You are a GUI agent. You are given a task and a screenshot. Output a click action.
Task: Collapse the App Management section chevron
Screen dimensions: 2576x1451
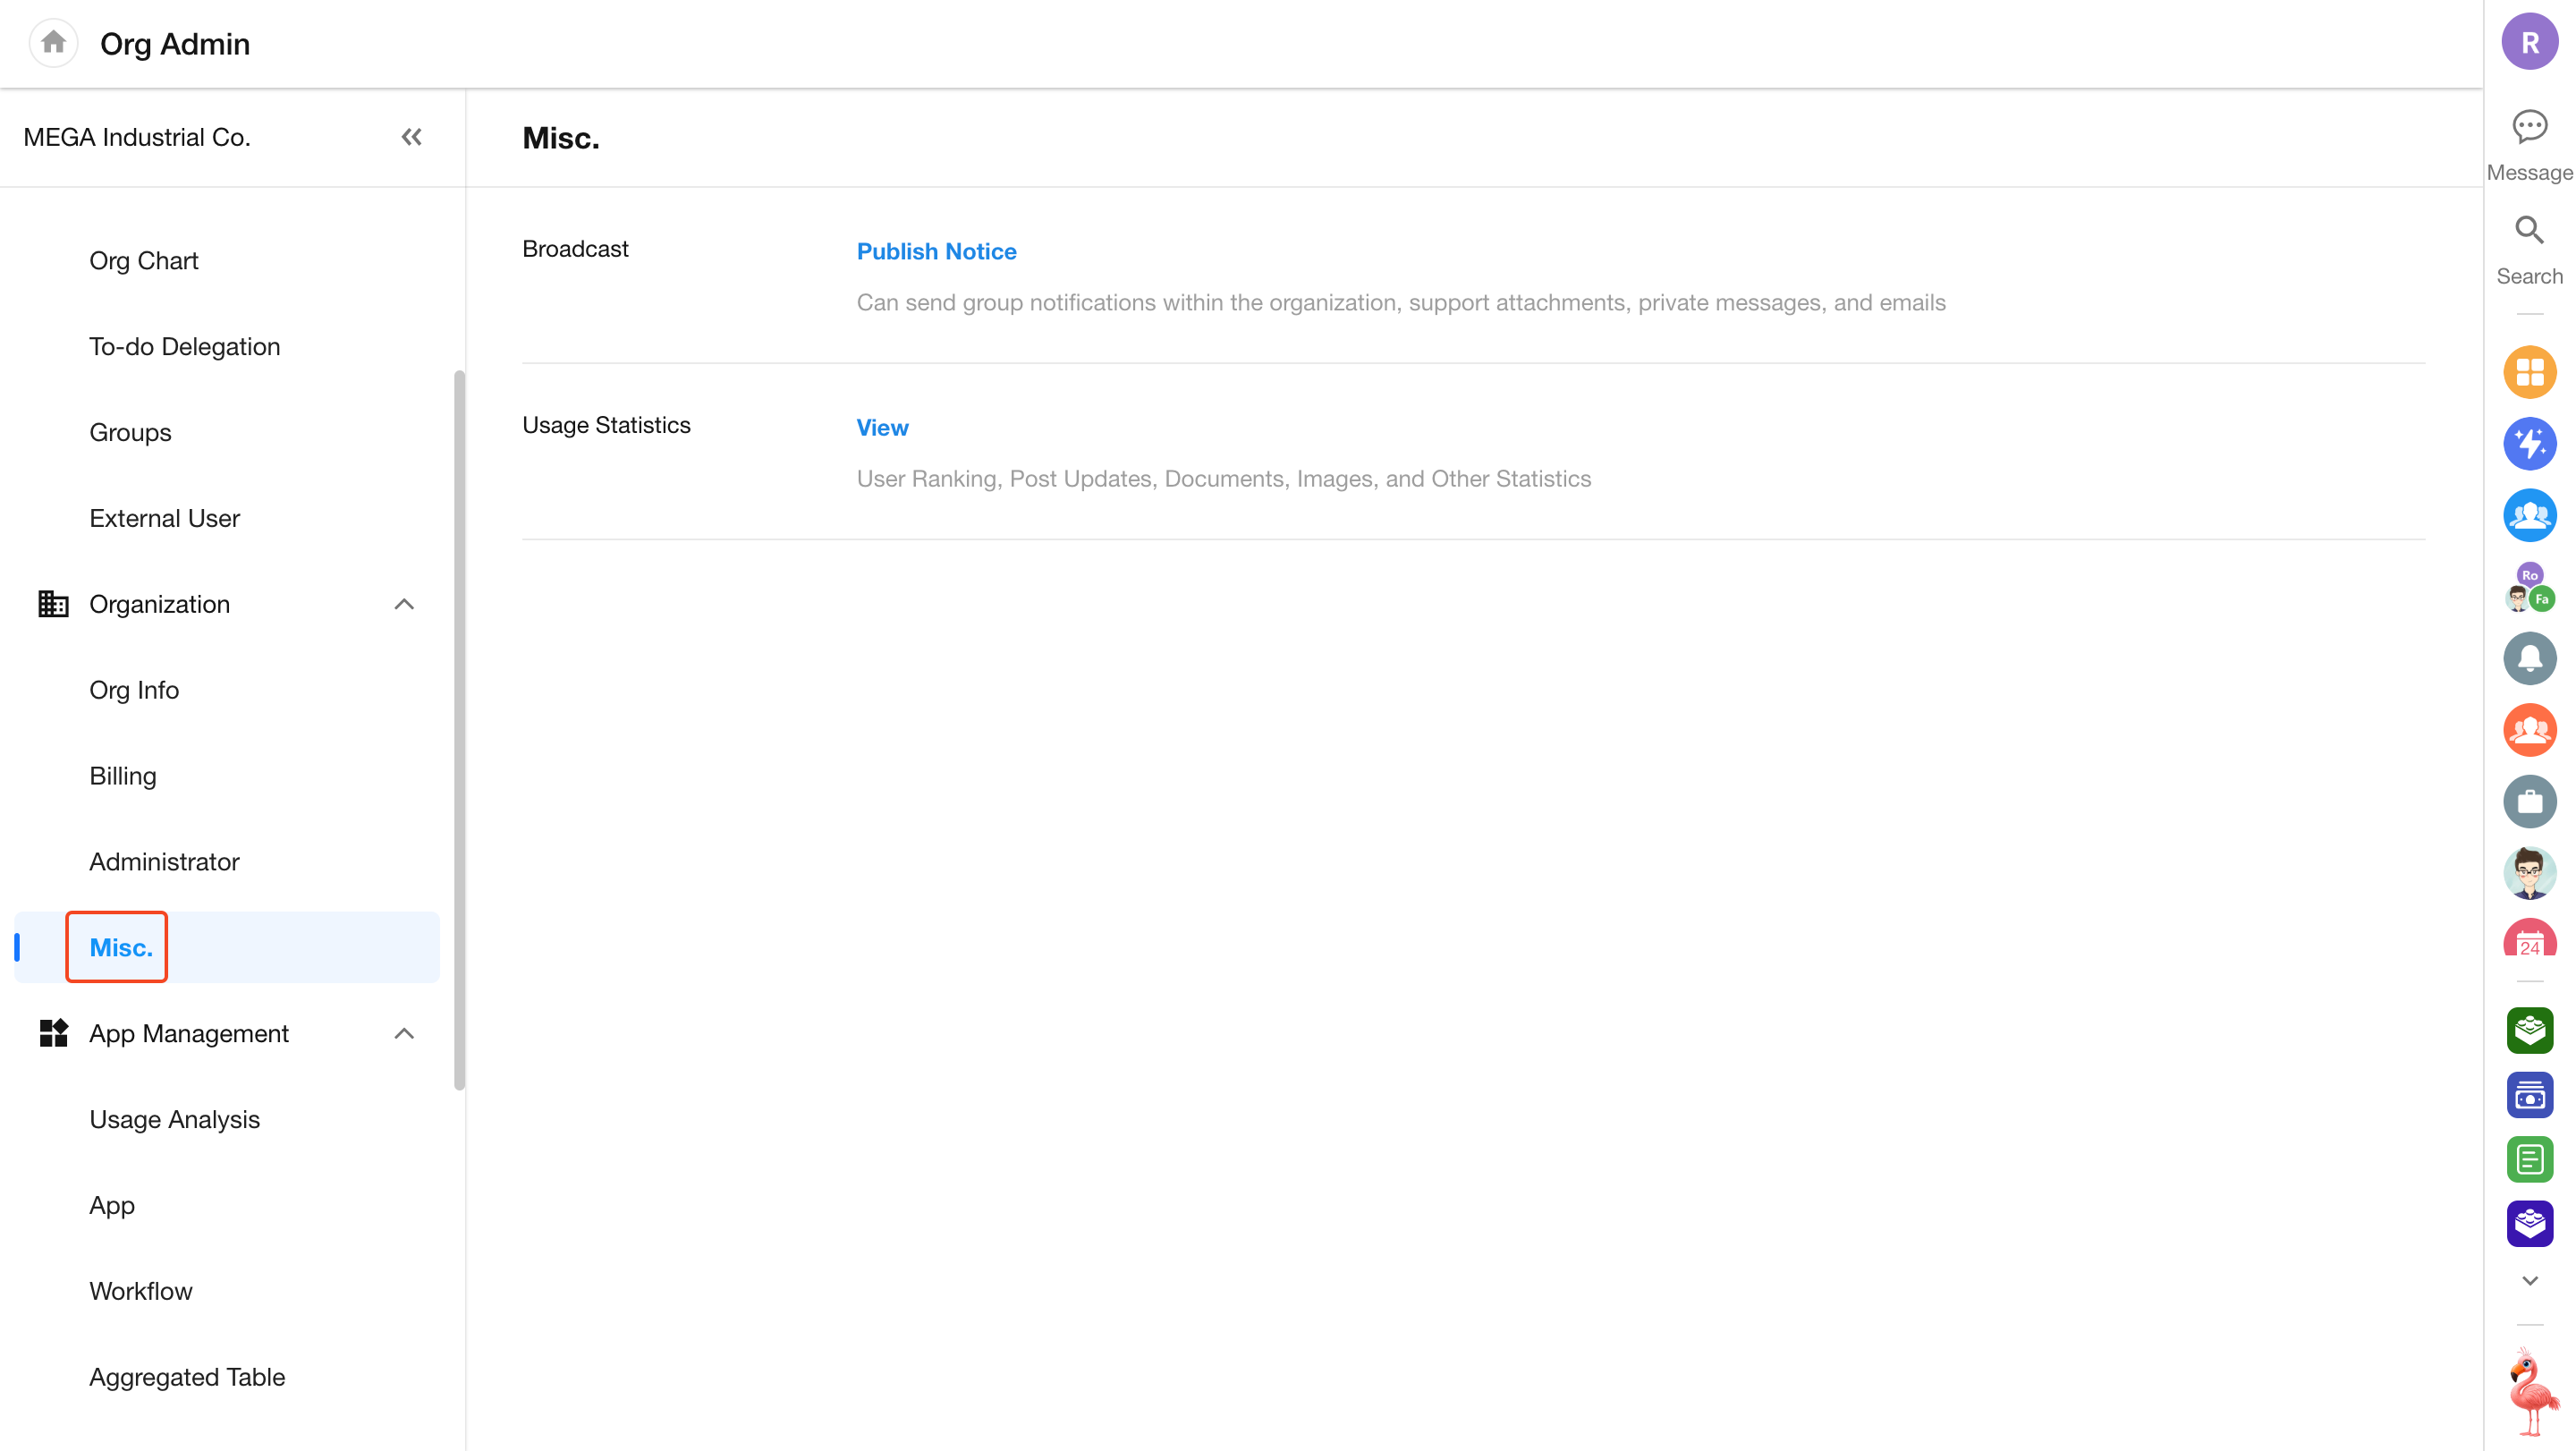[x=404, y=1033]
